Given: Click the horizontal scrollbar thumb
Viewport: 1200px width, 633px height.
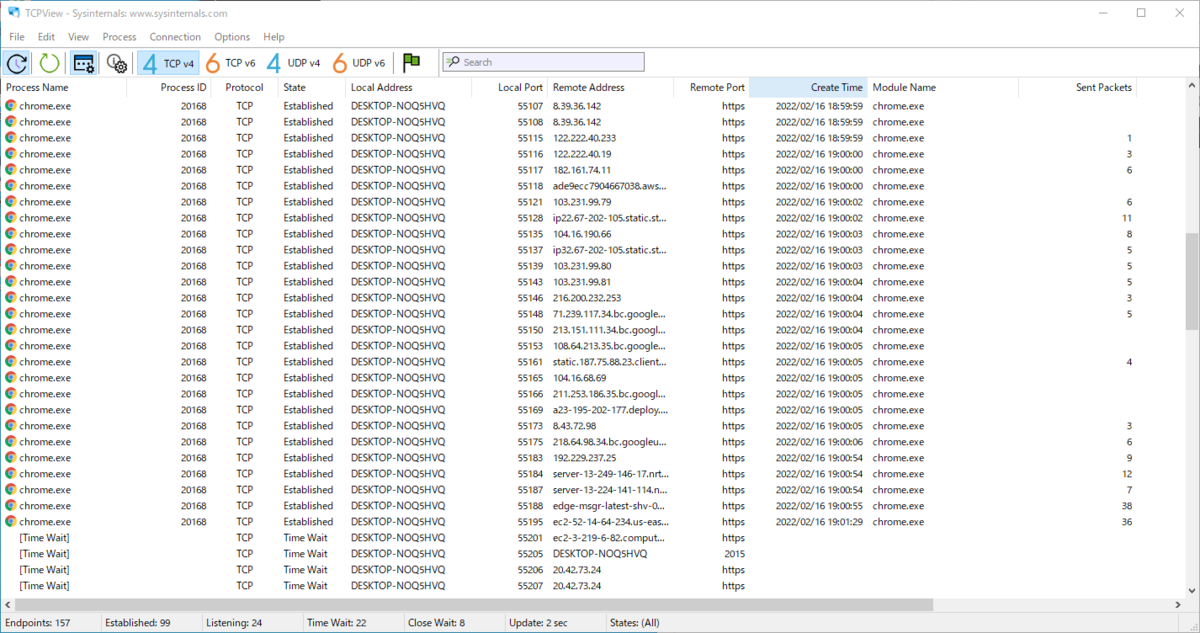Looking at the screenshot, I should [472, 604].
